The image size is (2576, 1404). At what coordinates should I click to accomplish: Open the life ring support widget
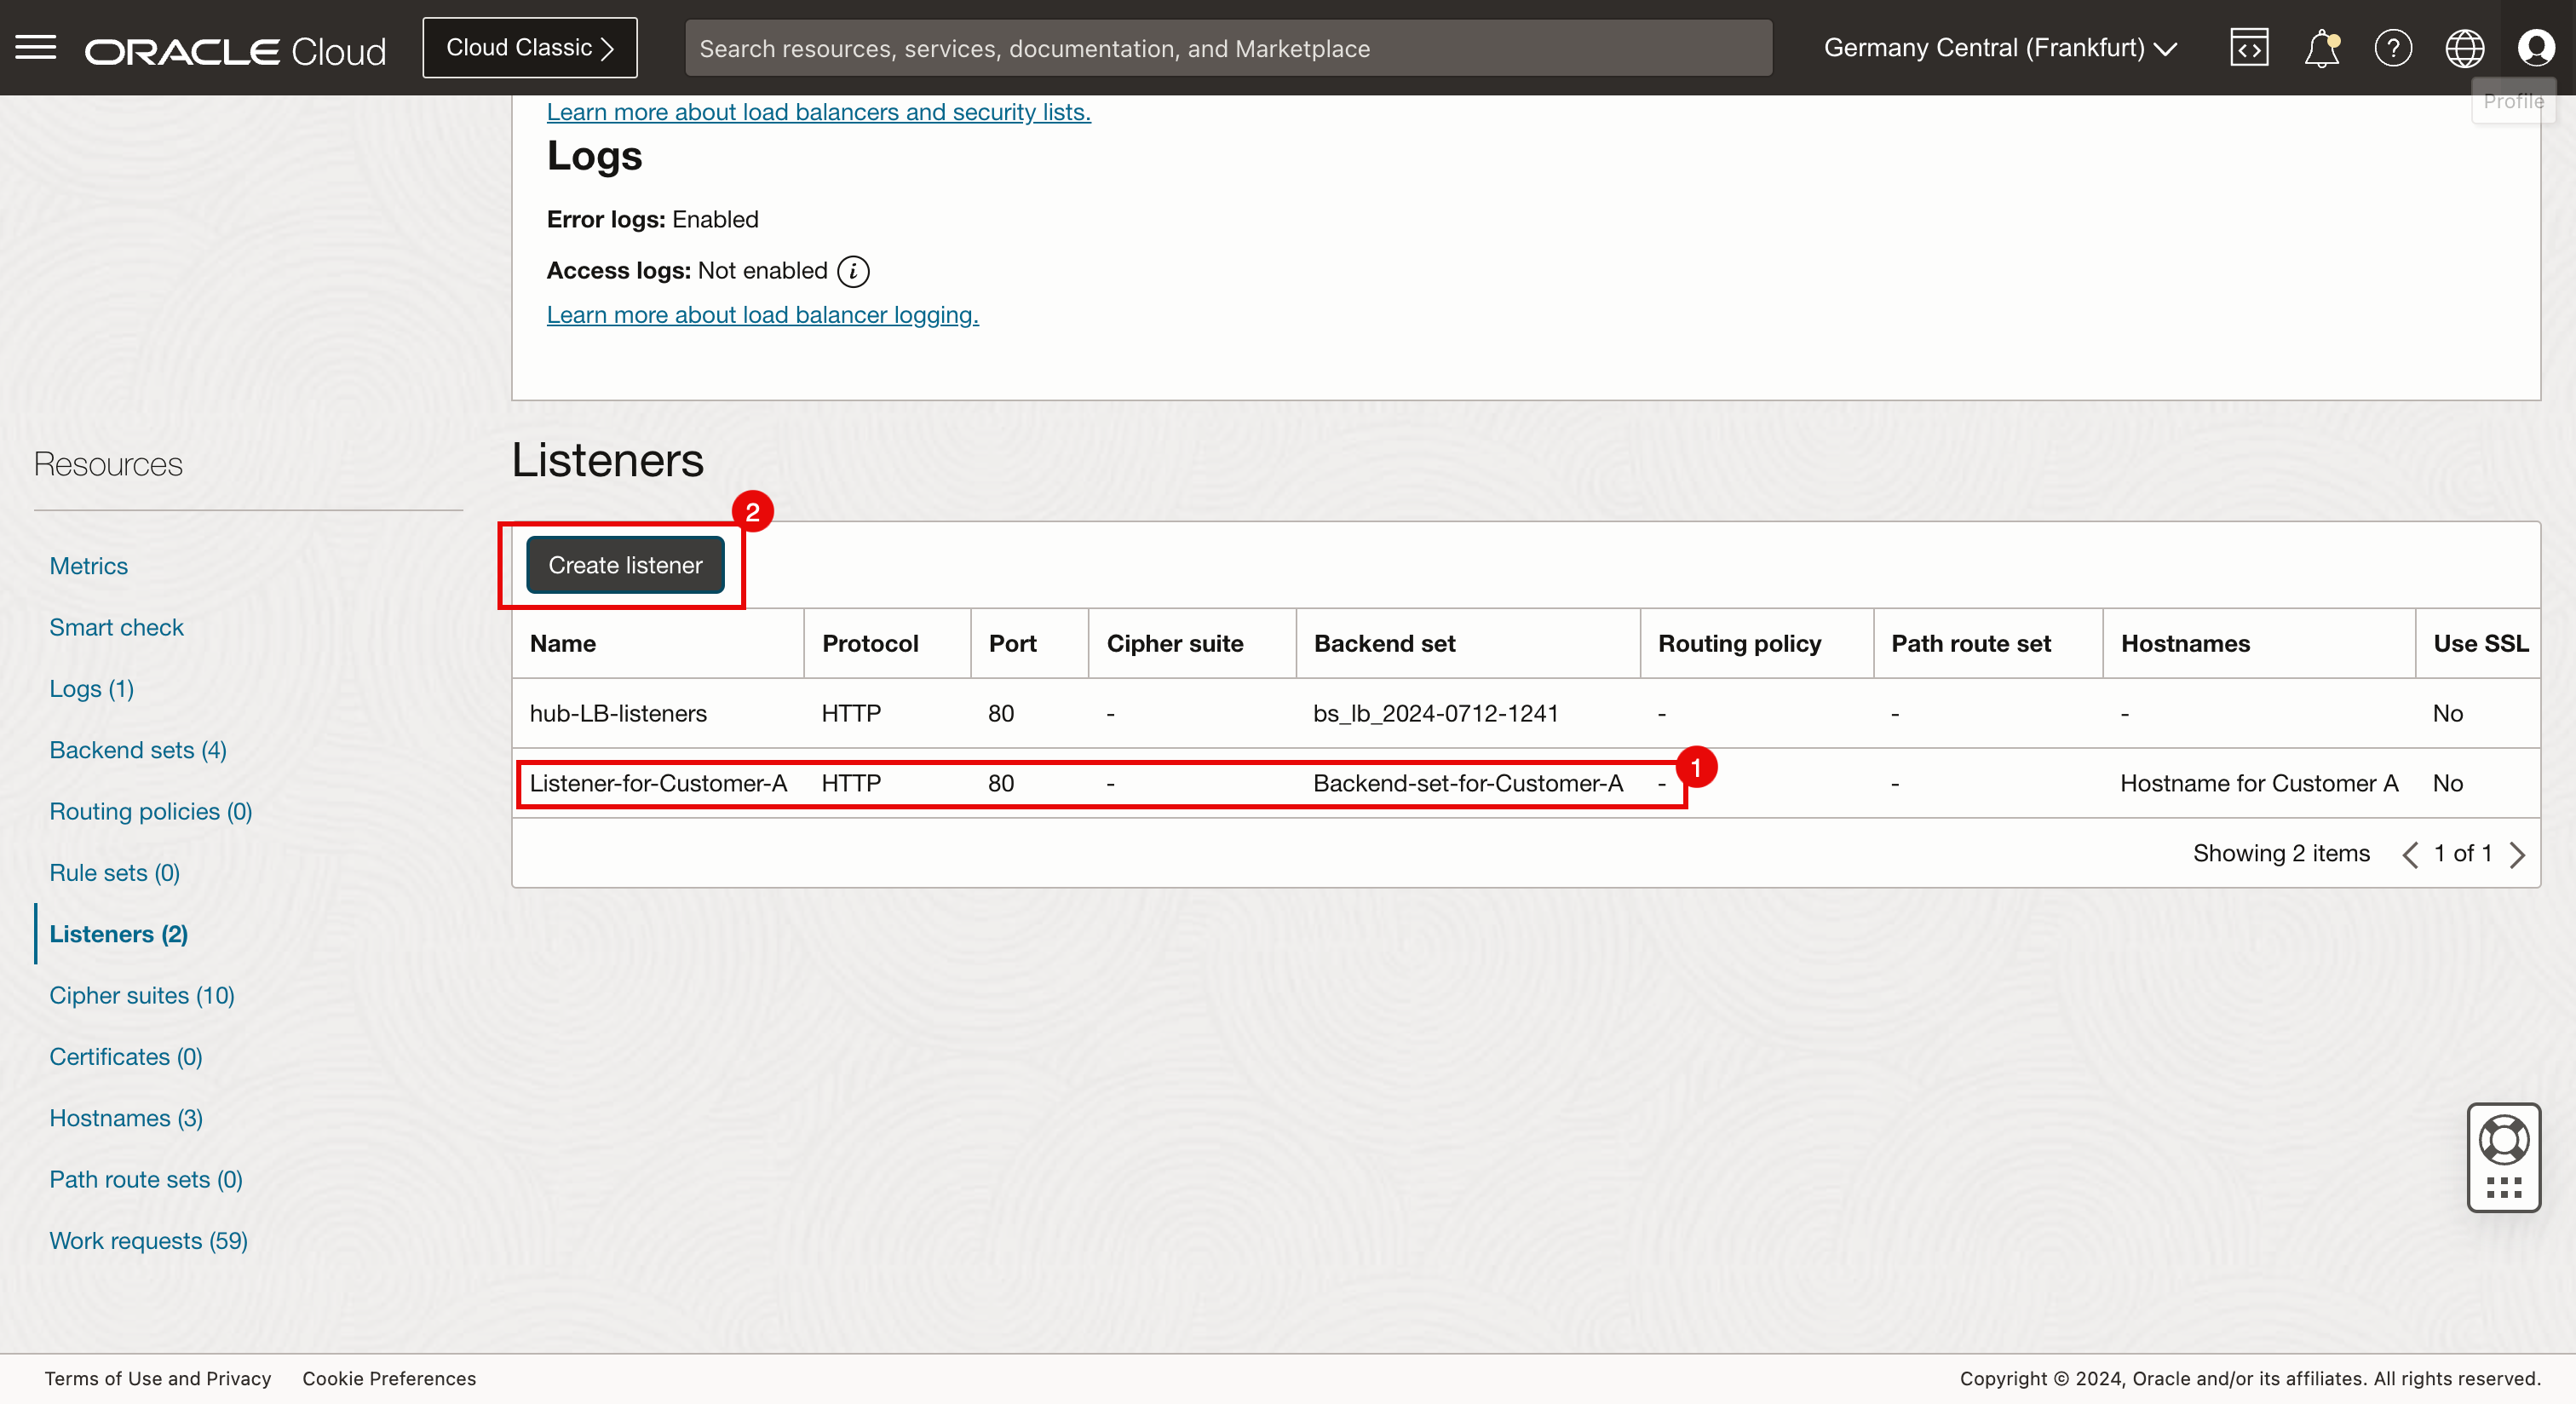tap(2503, 1139)
